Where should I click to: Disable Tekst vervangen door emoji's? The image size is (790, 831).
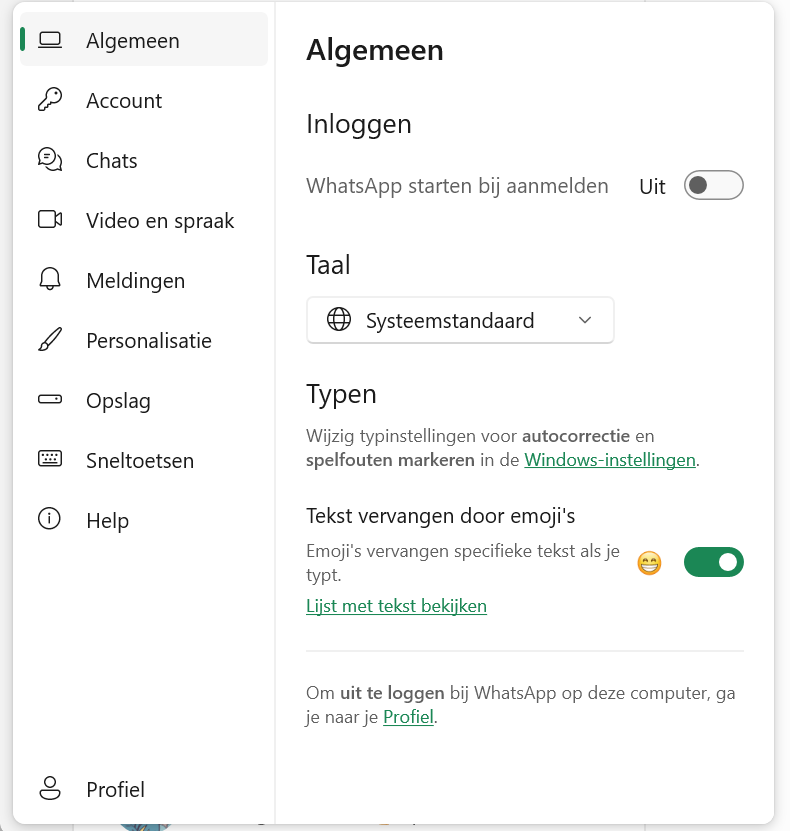coord(713,562)
